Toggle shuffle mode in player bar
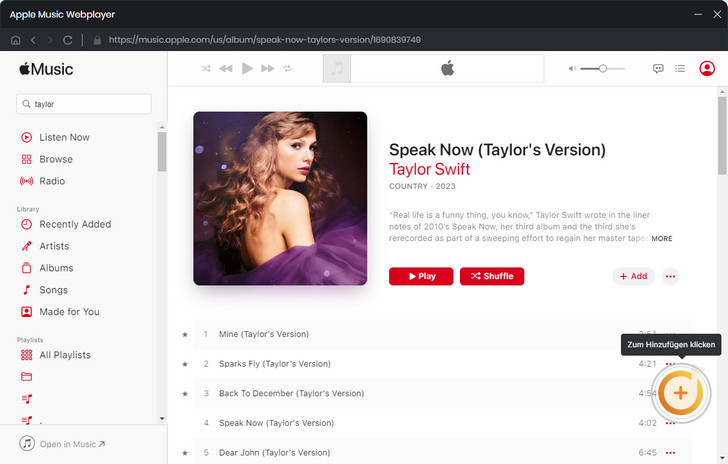Viewport: 728px width, 464px height. point(206,68)
